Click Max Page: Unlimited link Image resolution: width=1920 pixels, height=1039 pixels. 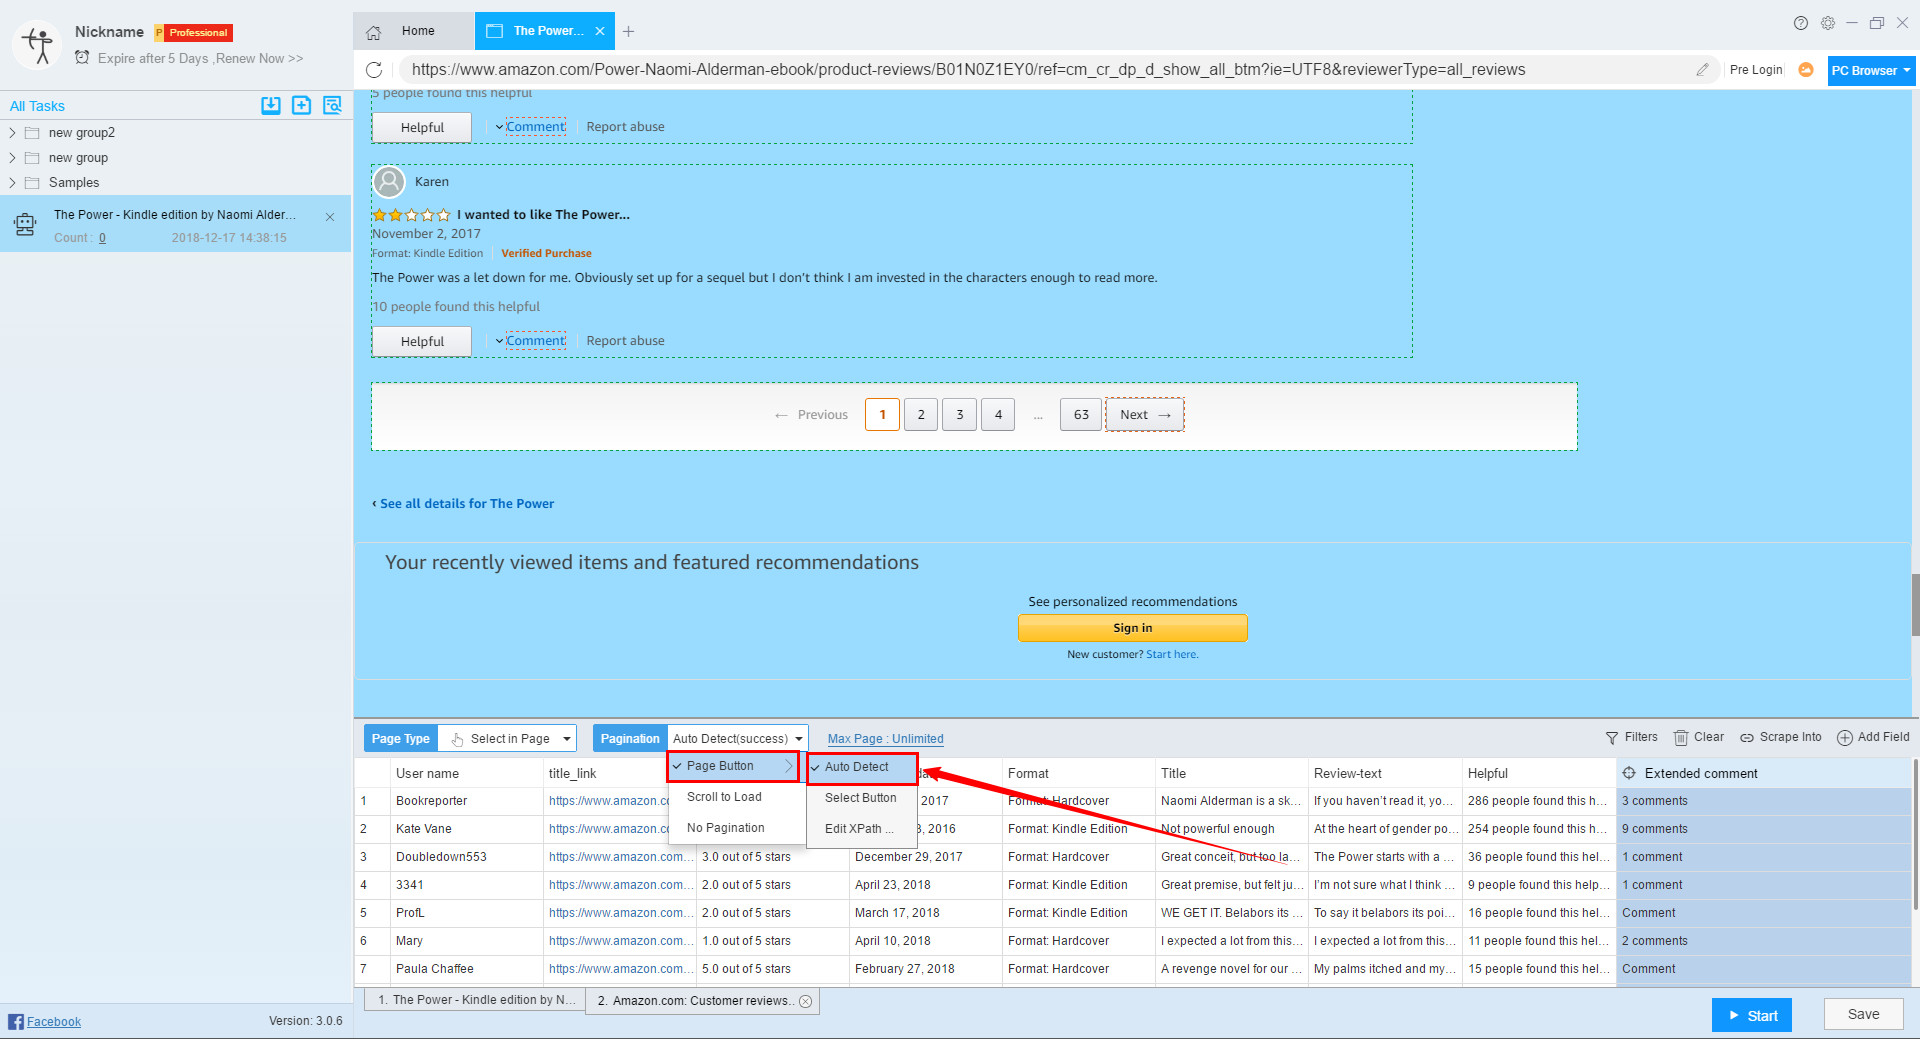coord(886,739)
